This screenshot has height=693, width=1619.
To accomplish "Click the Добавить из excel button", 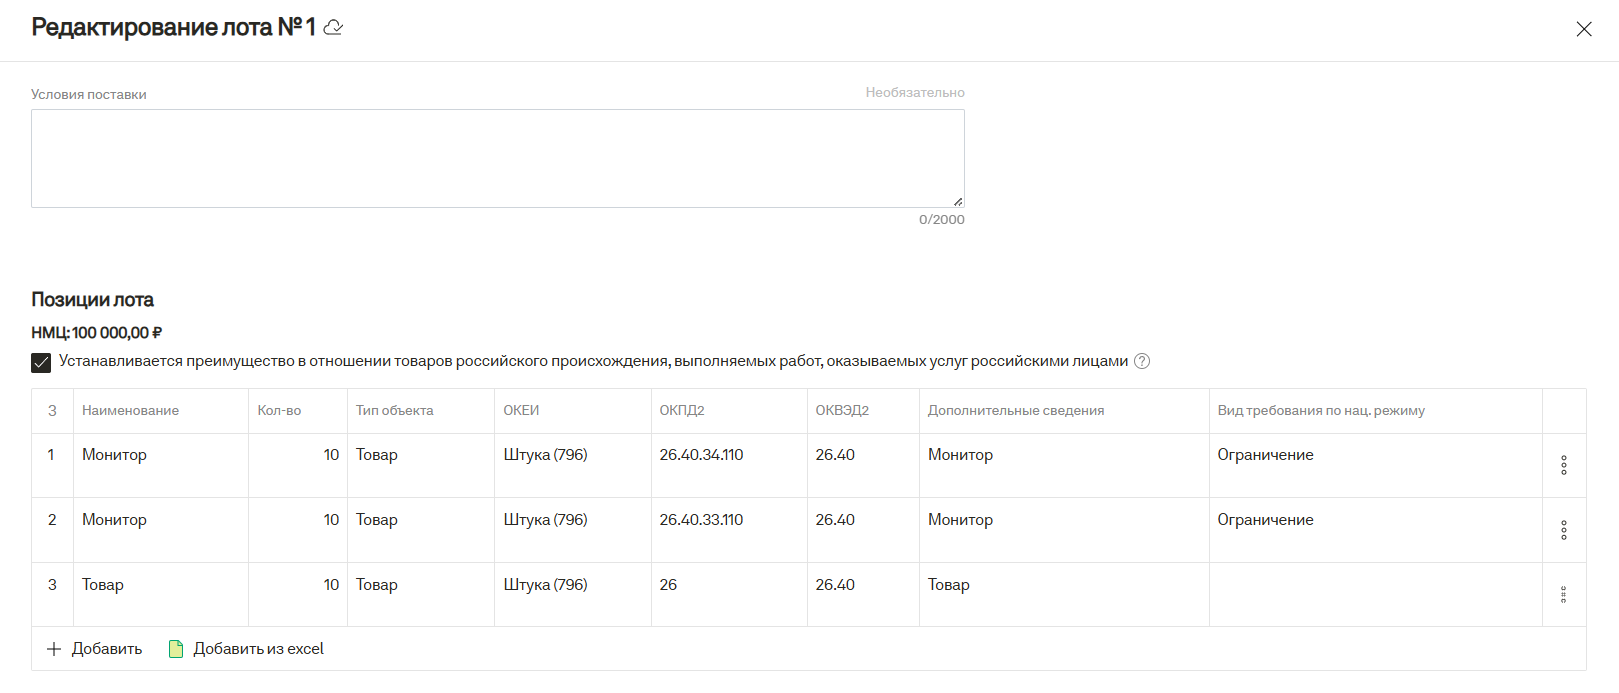I will 258,649.
